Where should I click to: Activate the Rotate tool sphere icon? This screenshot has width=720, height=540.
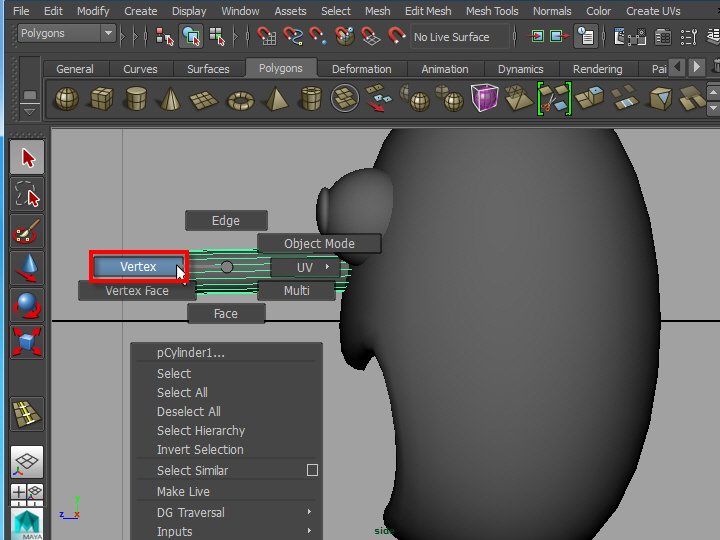coord(27,305)
